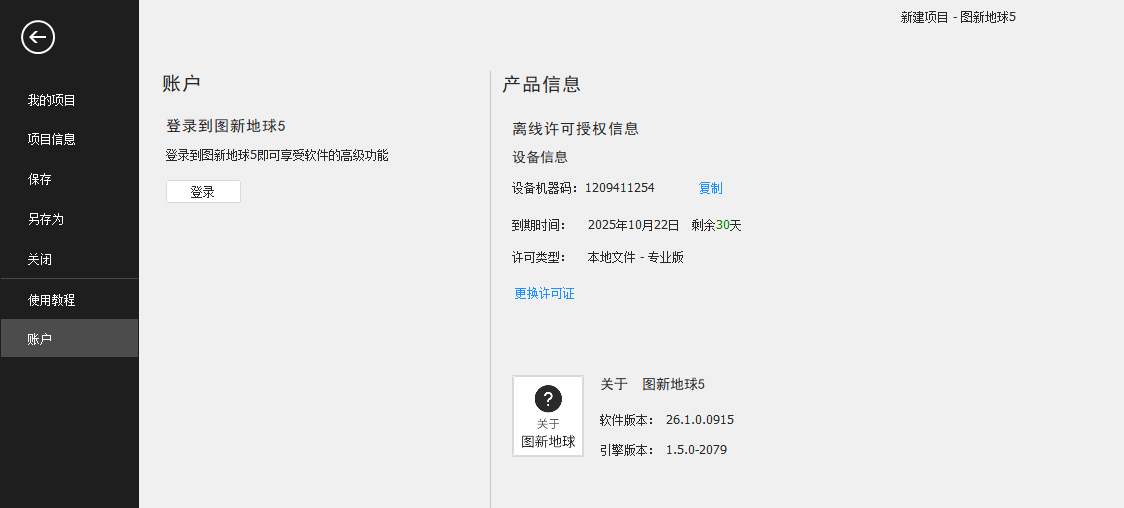Click the 复制 link beside machine code
Viewport: 1124px width, 508px height.
pyautogui.click(x=710, y=188)
